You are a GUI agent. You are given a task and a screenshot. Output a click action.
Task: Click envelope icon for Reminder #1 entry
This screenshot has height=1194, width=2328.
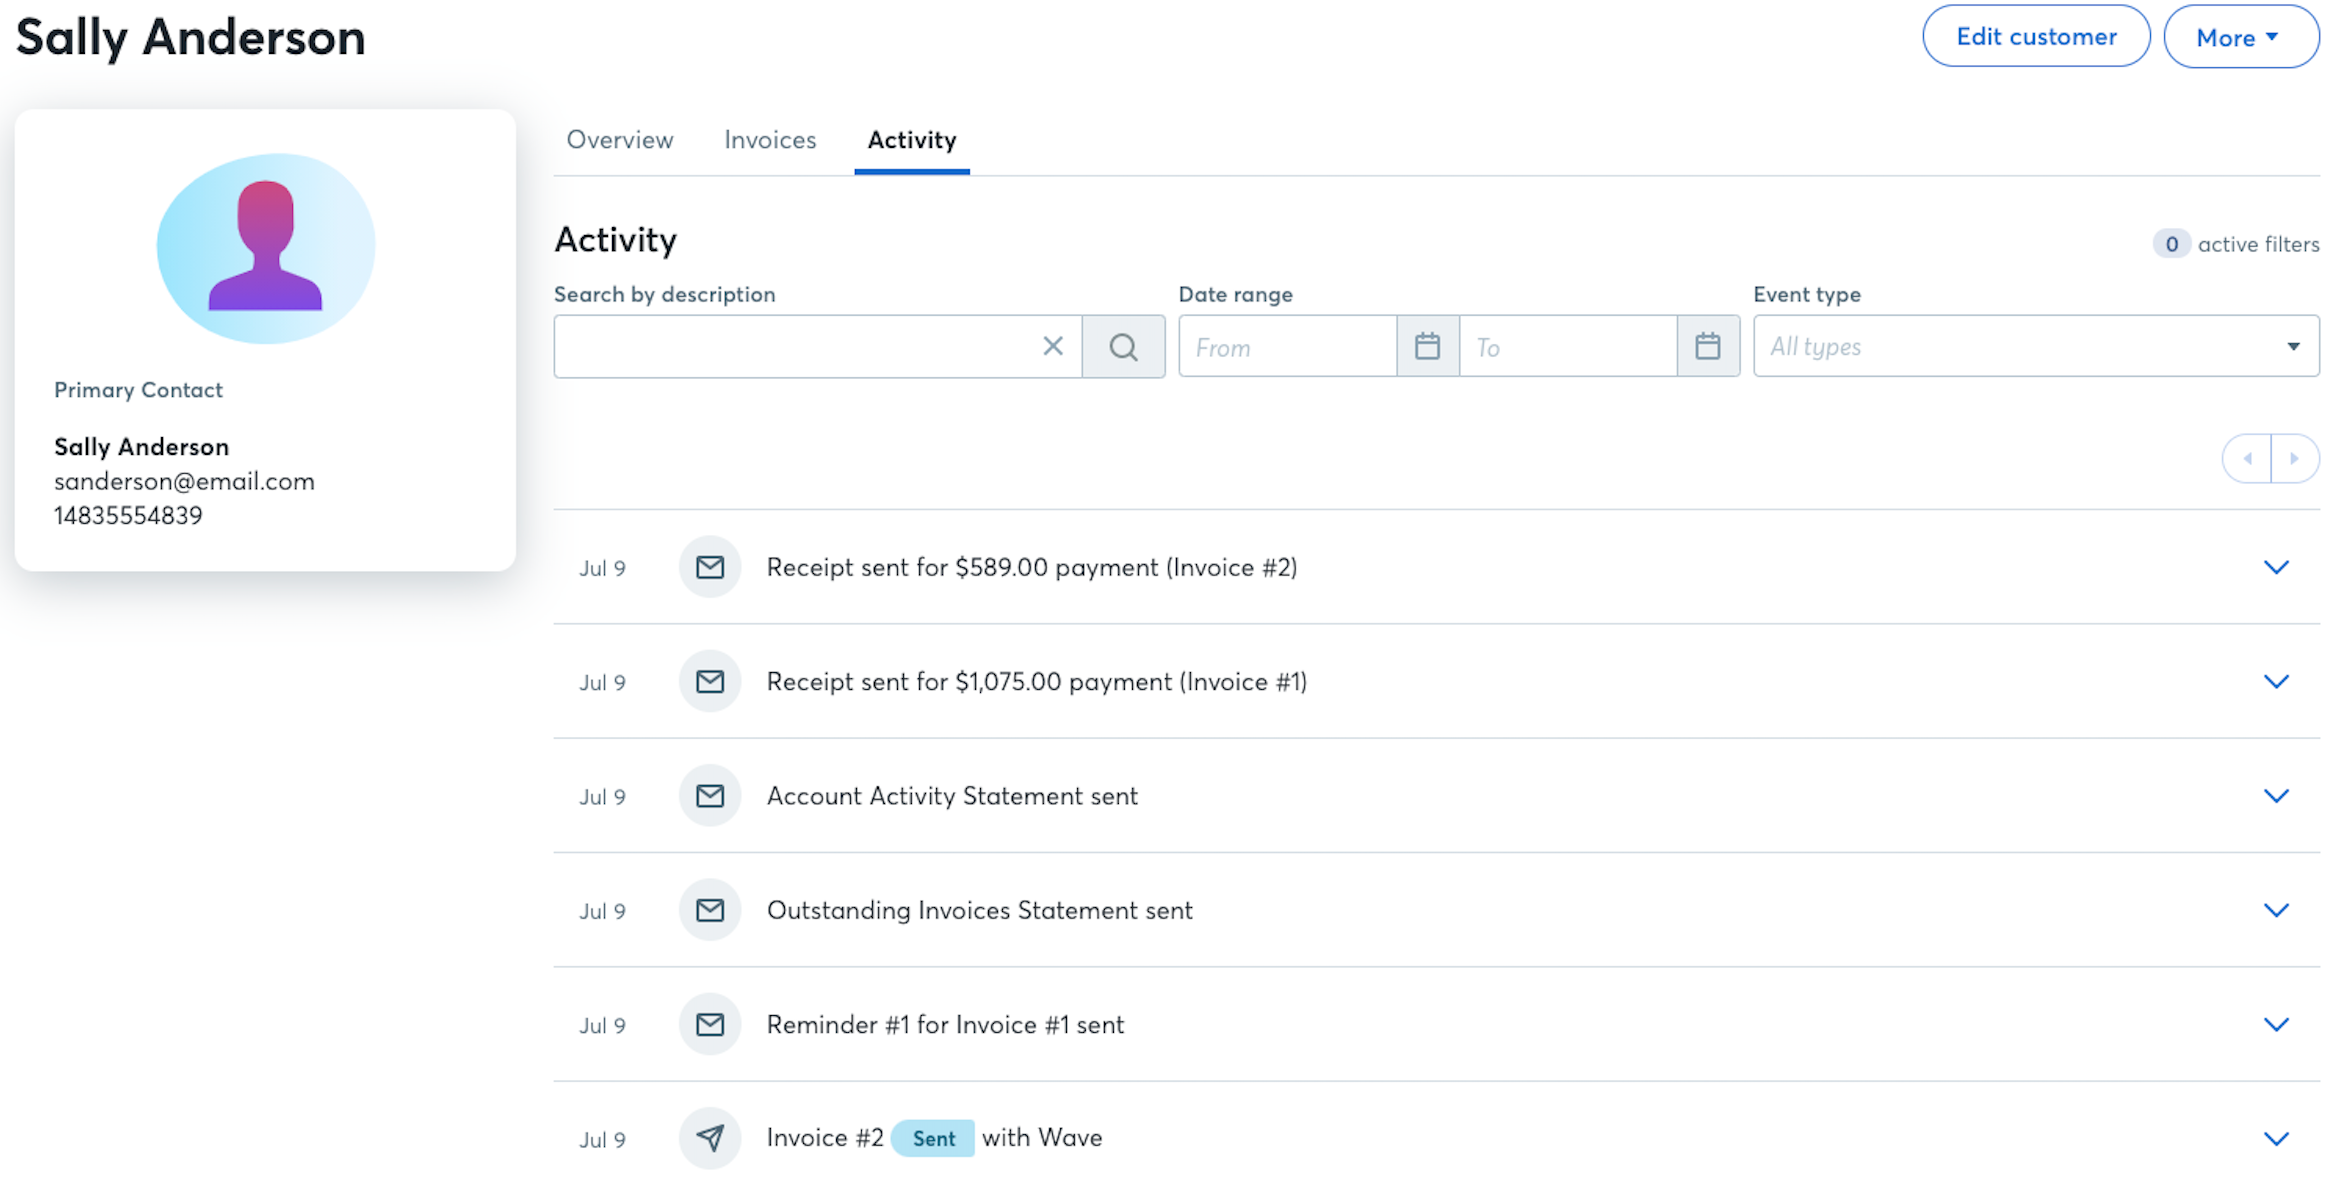[709, 1024]
